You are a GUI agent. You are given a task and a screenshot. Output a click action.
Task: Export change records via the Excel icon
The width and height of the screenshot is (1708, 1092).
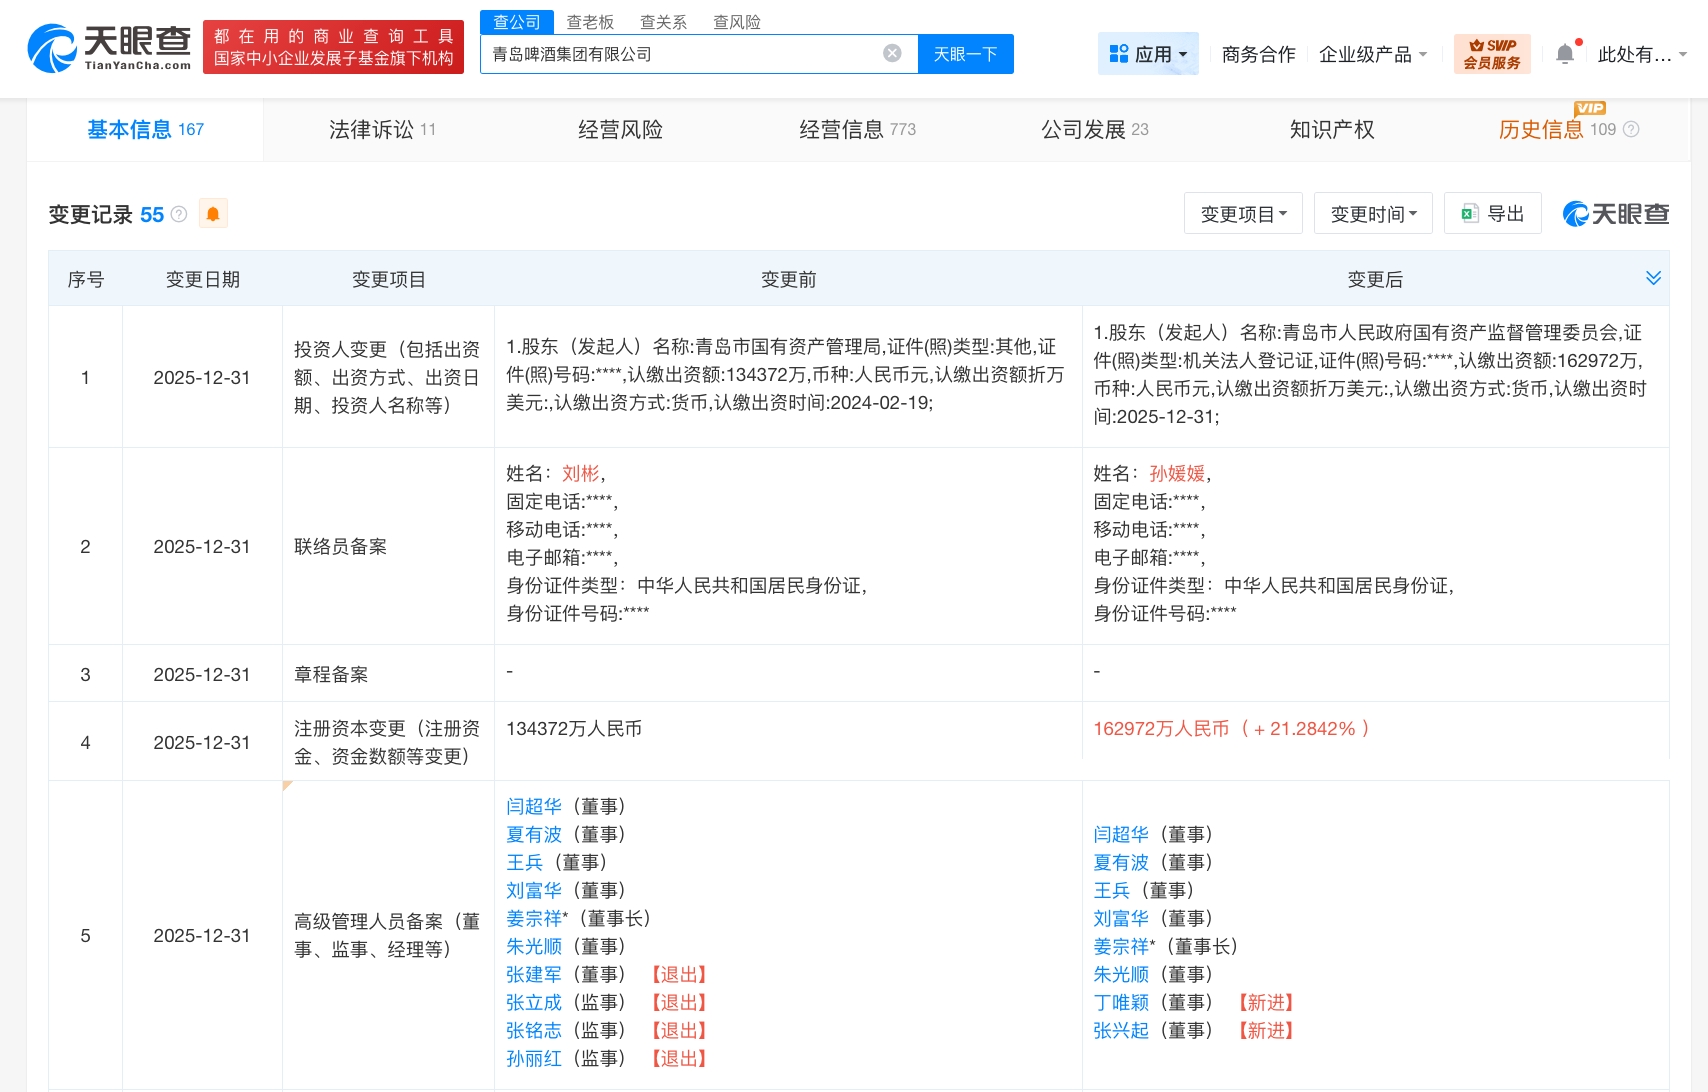1468,213
